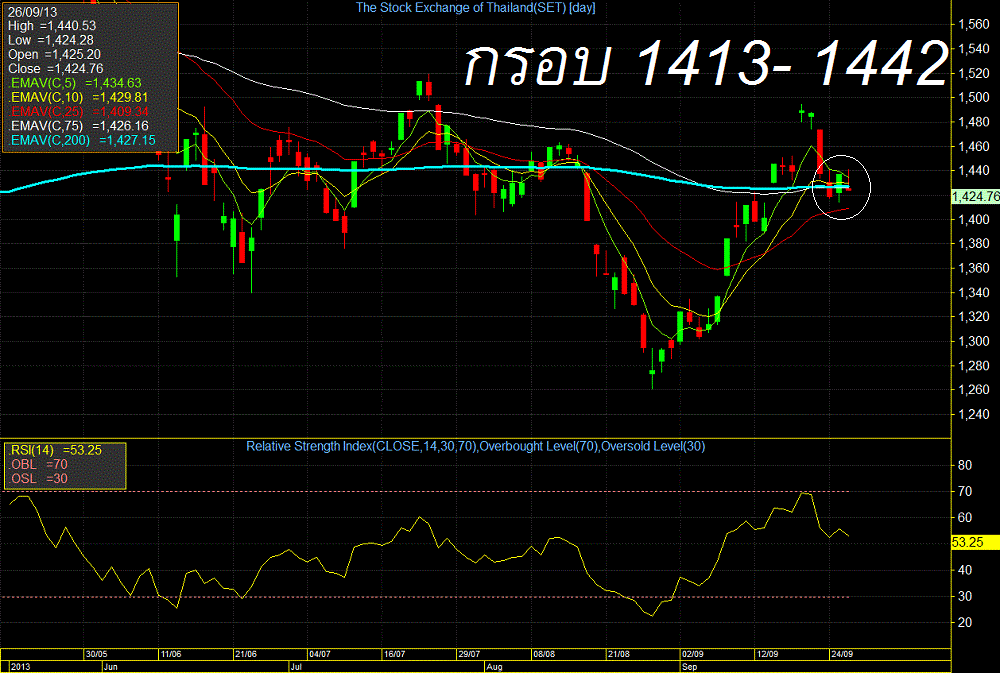Click the chart title 'The Stock Exchange of Thailand(SET) [day]'
Image resolution: width=1000 pixels, height=673 pixels.
click(x=475, y=8)
